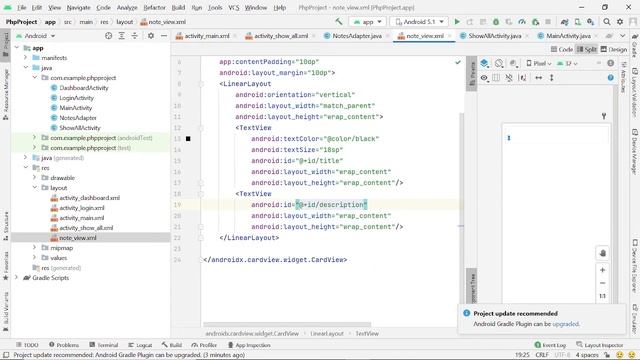
Task: Click the TODO tool window button
Action: coord(27,345)
